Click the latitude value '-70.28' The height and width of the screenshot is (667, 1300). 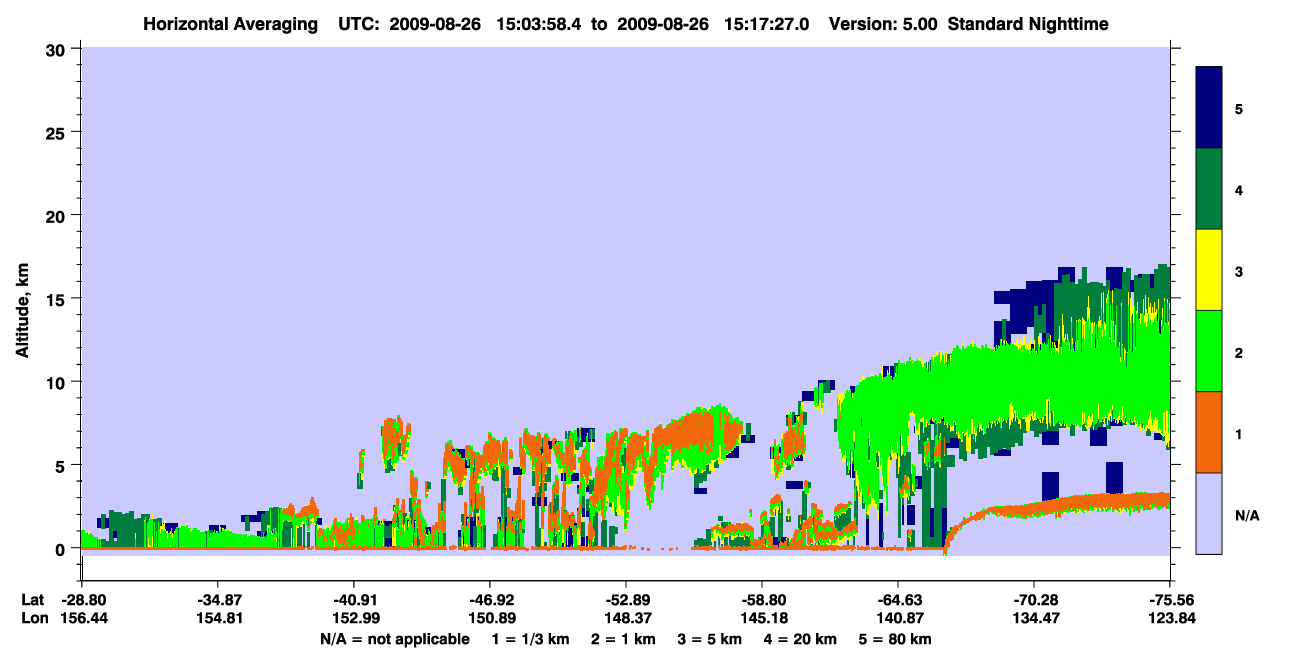[1034, 600]
